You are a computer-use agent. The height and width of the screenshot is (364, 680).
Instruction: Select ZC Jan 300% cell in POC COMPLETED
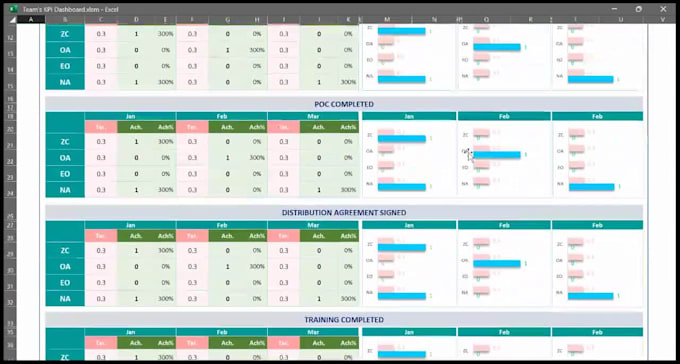(x=165, y=141)
